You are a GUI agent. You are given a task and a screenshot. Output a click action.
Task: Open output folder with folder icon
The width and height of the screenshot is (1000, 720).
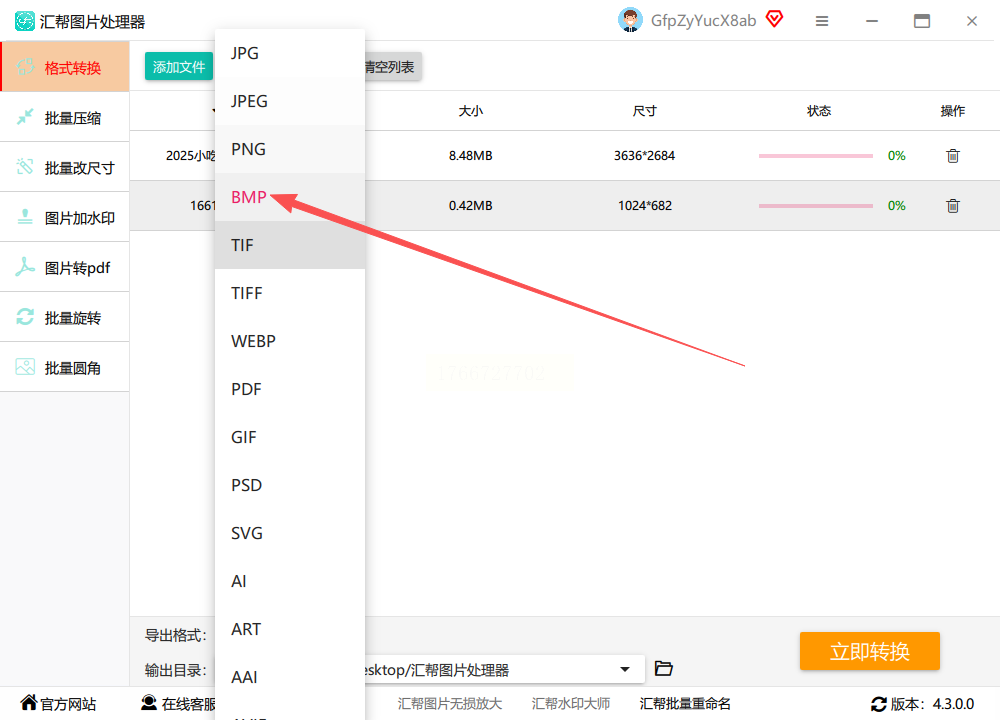coord(664,668)
